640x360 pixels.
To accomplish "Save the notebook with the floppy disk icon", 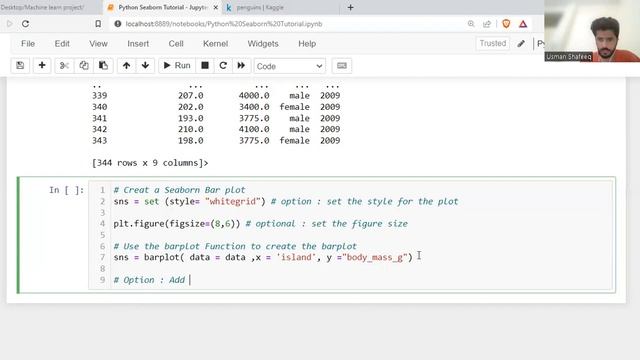I will (20, 65).
